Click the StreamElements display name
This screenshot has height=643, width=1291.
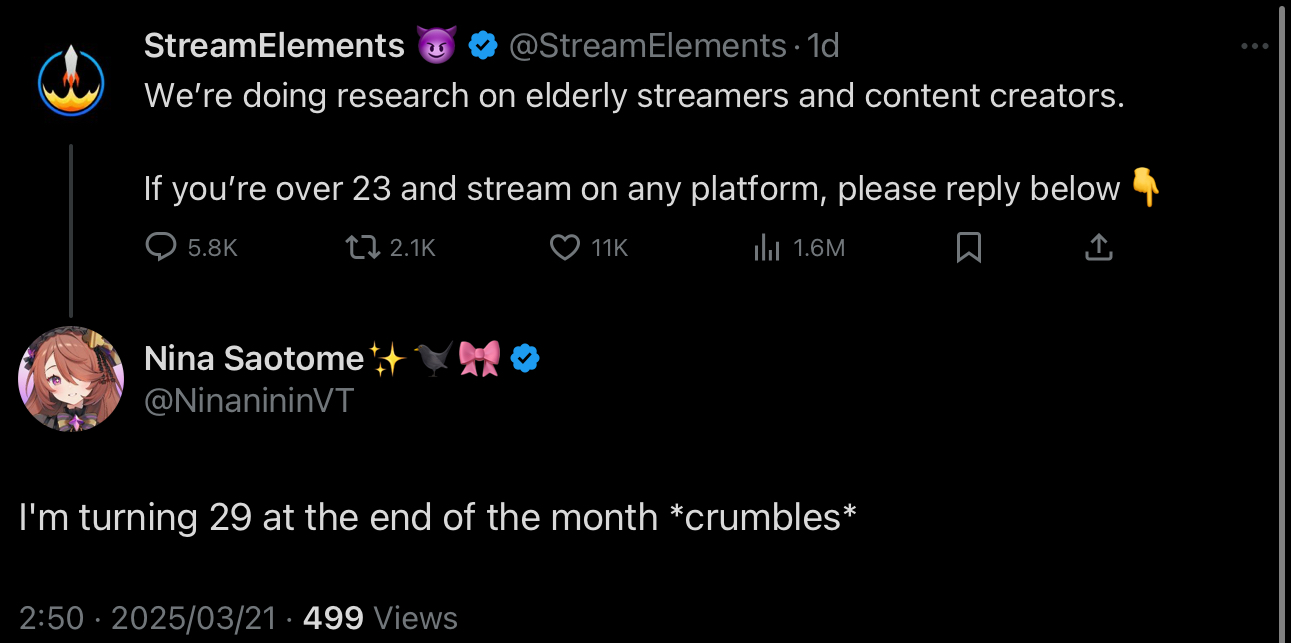point(273,45)
